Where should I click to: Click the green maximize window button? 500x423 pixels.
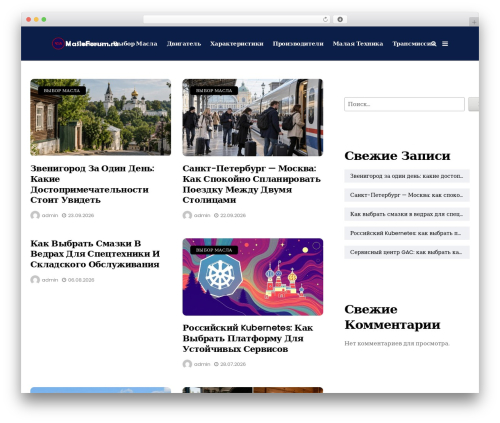click(x=44, y=19)
